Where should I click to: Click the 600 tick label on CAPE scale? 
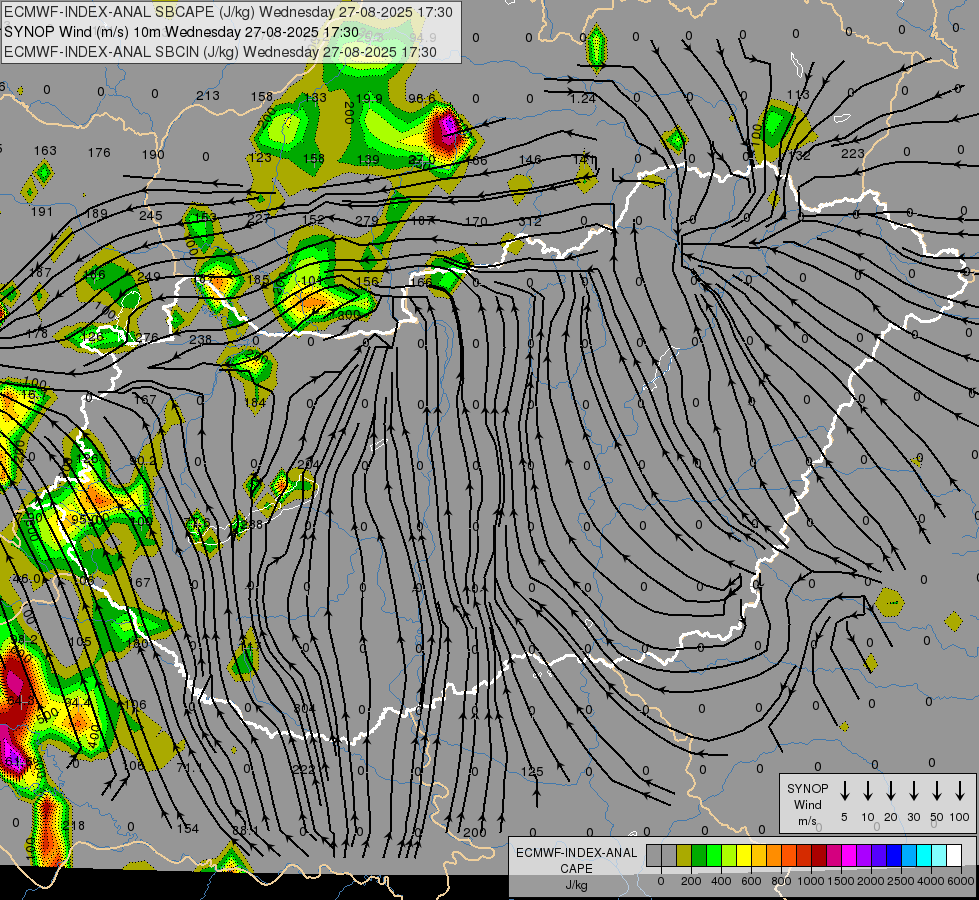point(751,881)
